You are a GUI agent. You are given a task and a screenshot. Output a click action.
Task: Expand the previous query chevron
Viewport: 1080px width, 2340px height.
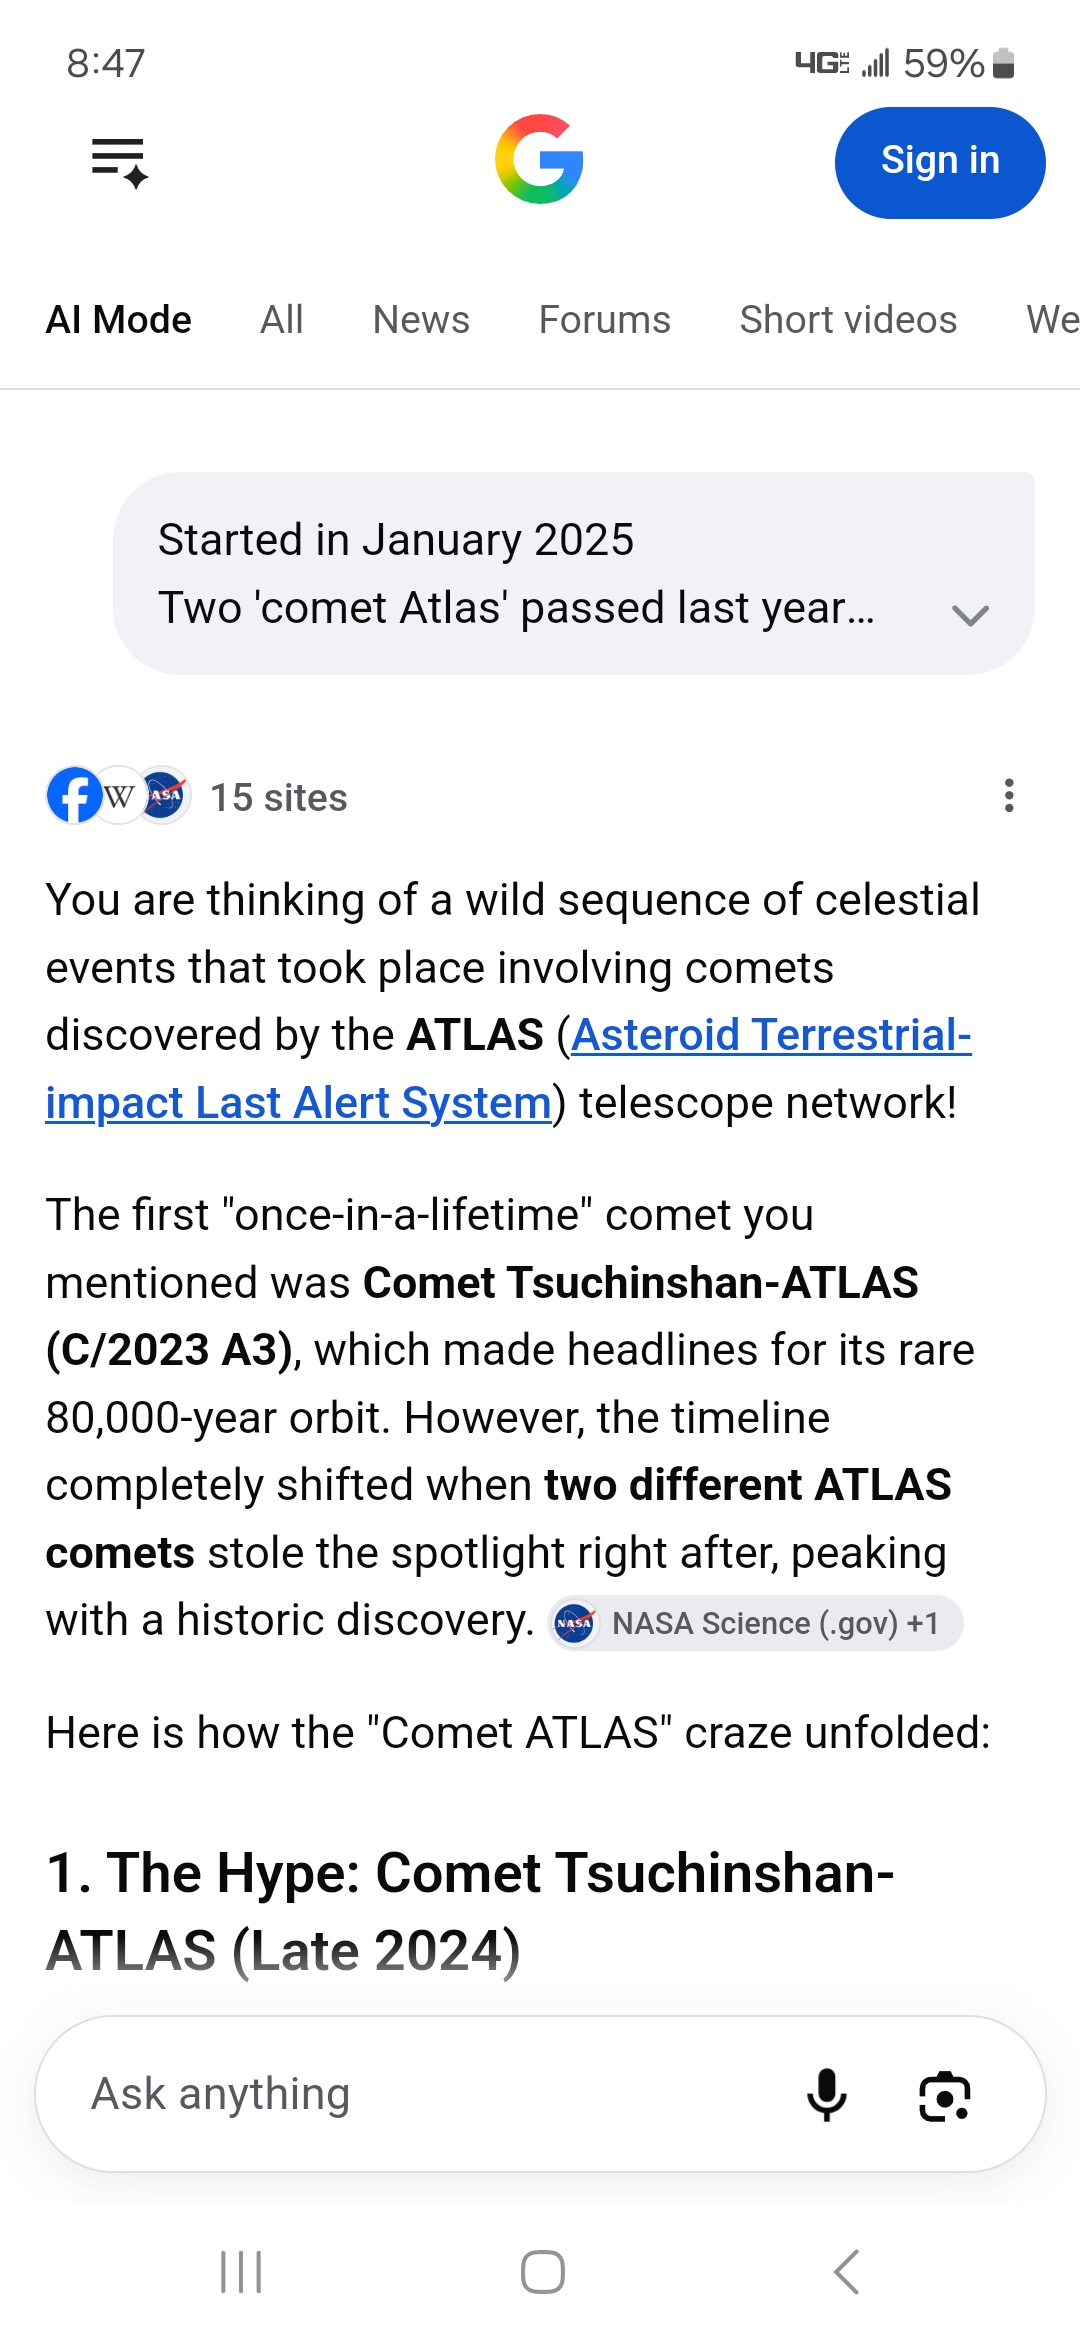(970, 614)
